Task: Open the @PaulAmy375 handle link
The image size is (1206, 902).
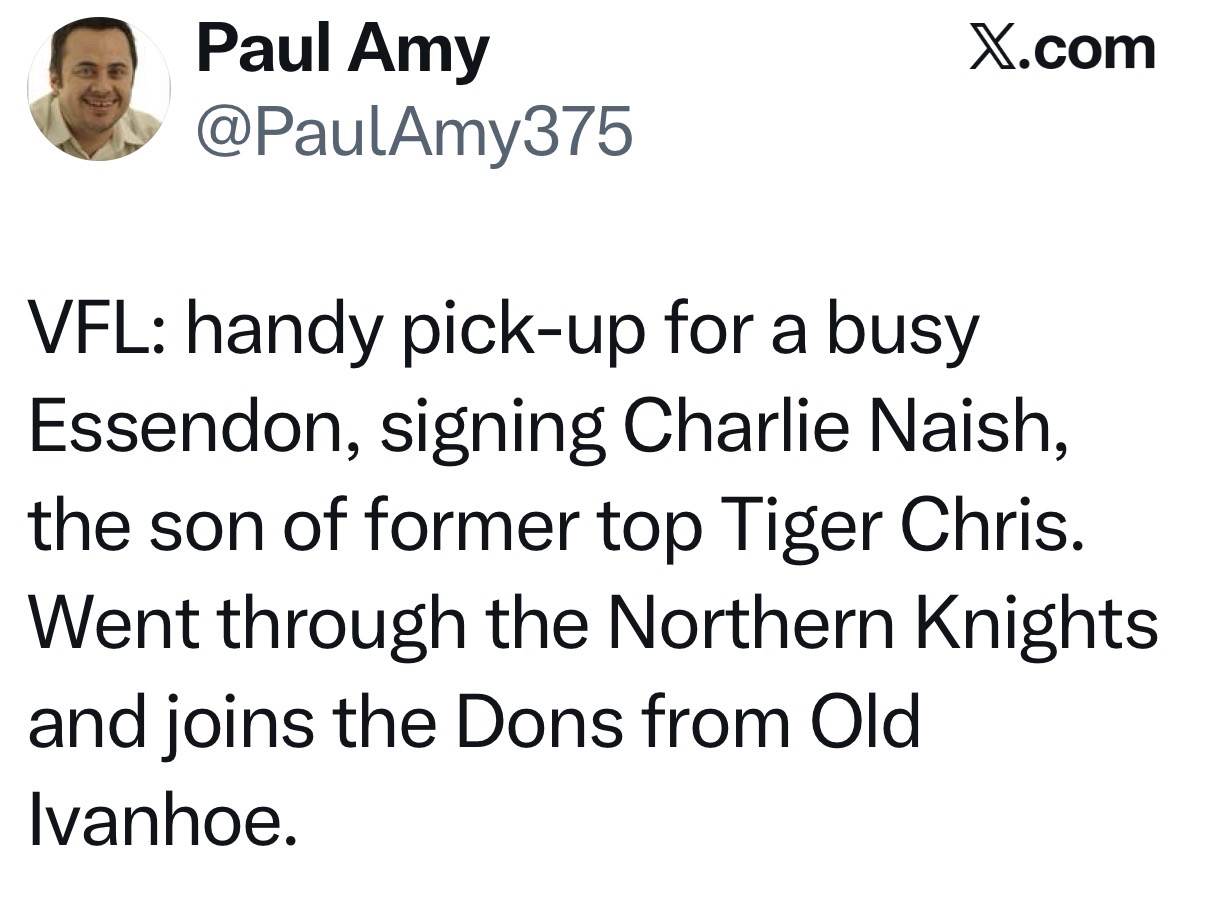Action: click(x=414, y=130)
